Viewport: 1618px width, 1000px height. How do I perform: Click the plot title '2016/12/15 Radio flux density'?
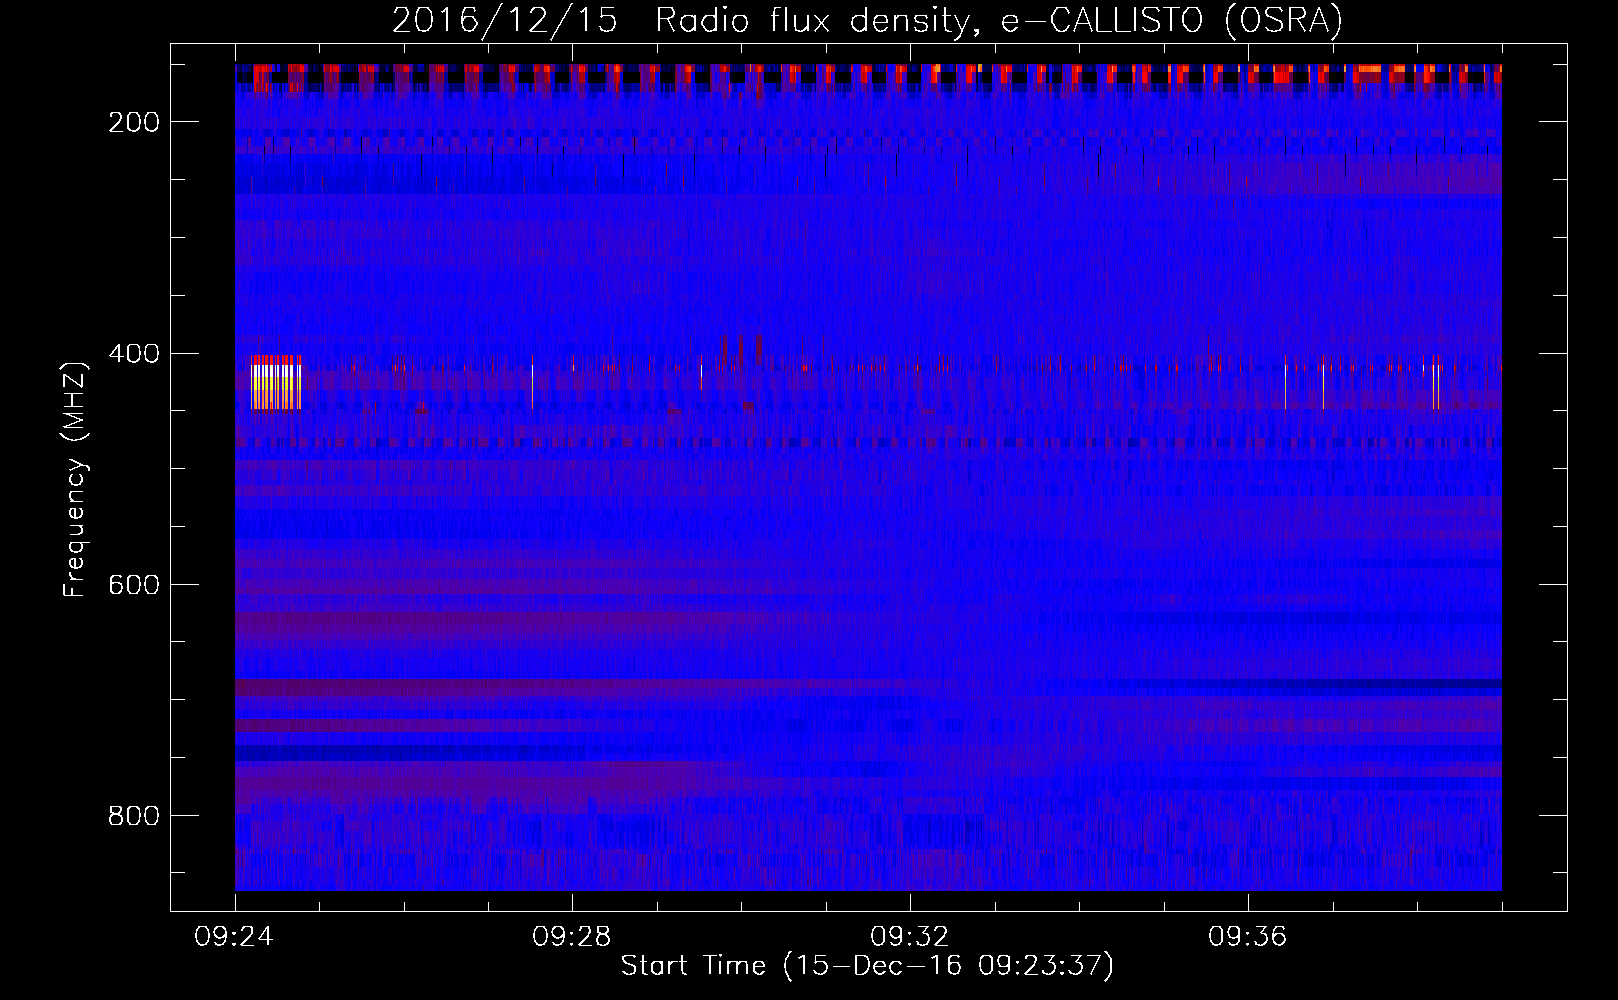(x=867, y=20)
